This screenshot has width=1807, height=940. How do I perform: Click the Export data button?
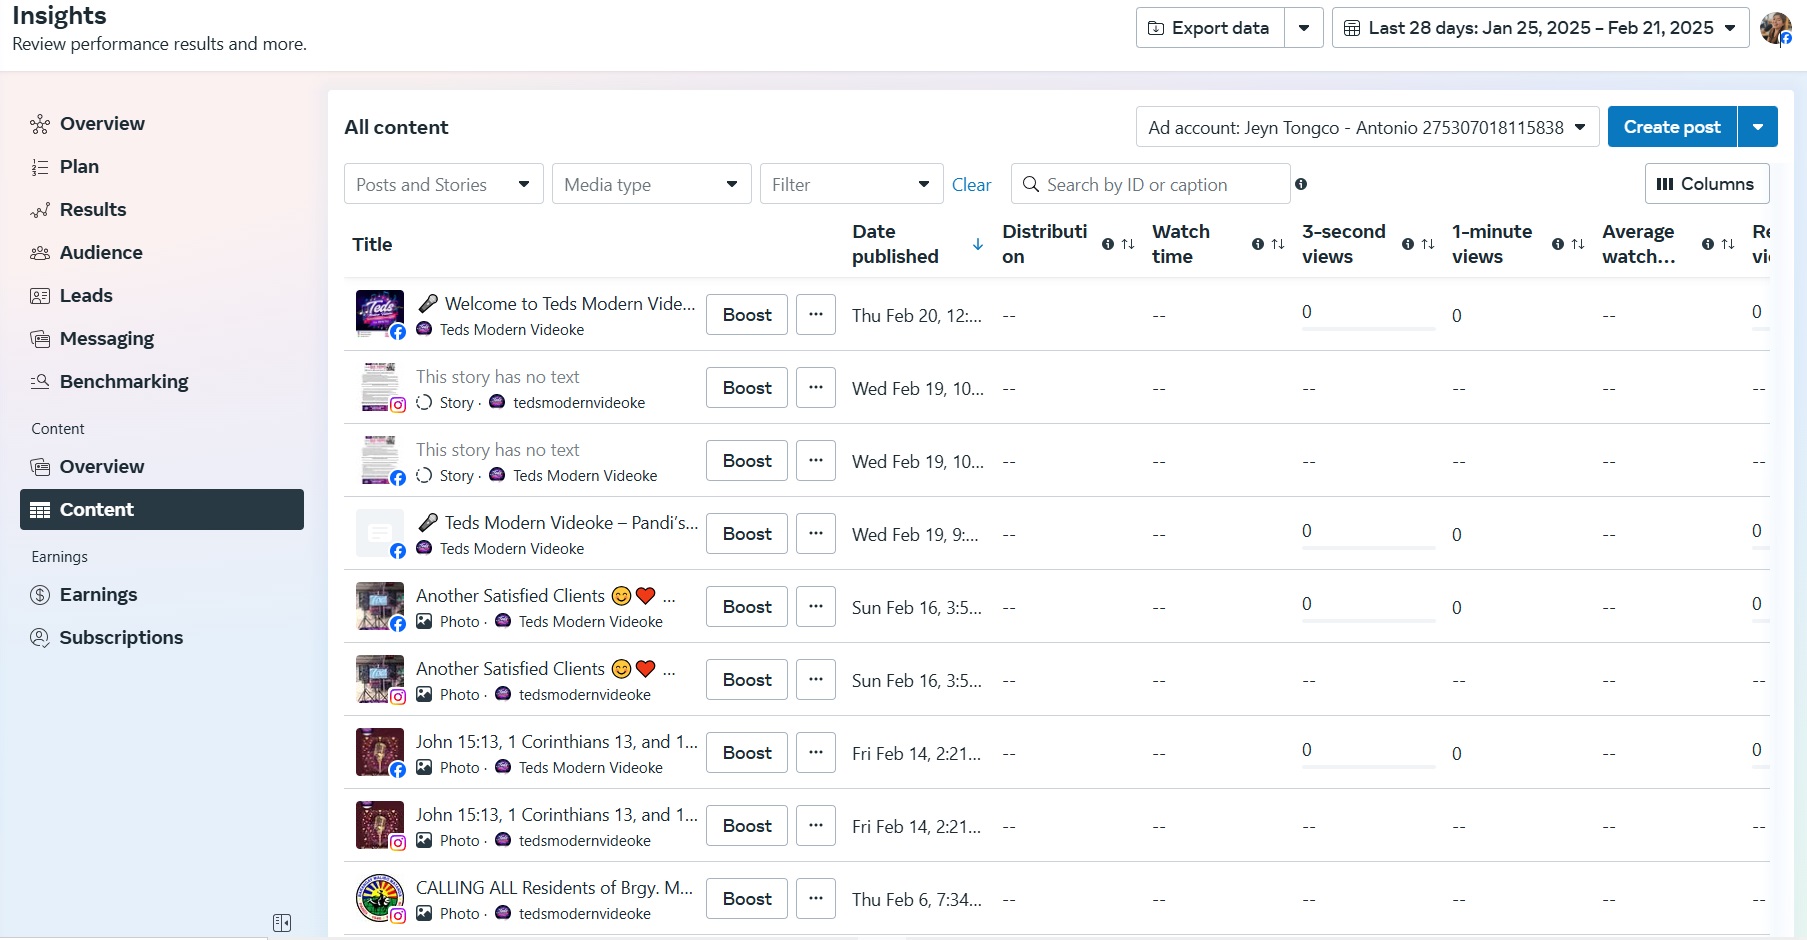coord(1209,28)
